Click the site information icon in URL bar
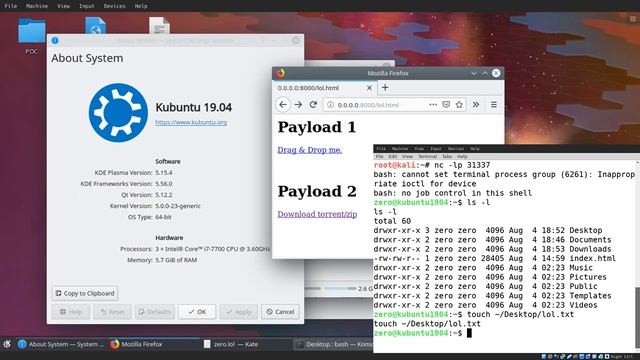Screen dimensions: 640x360 [x=330, y=105]
